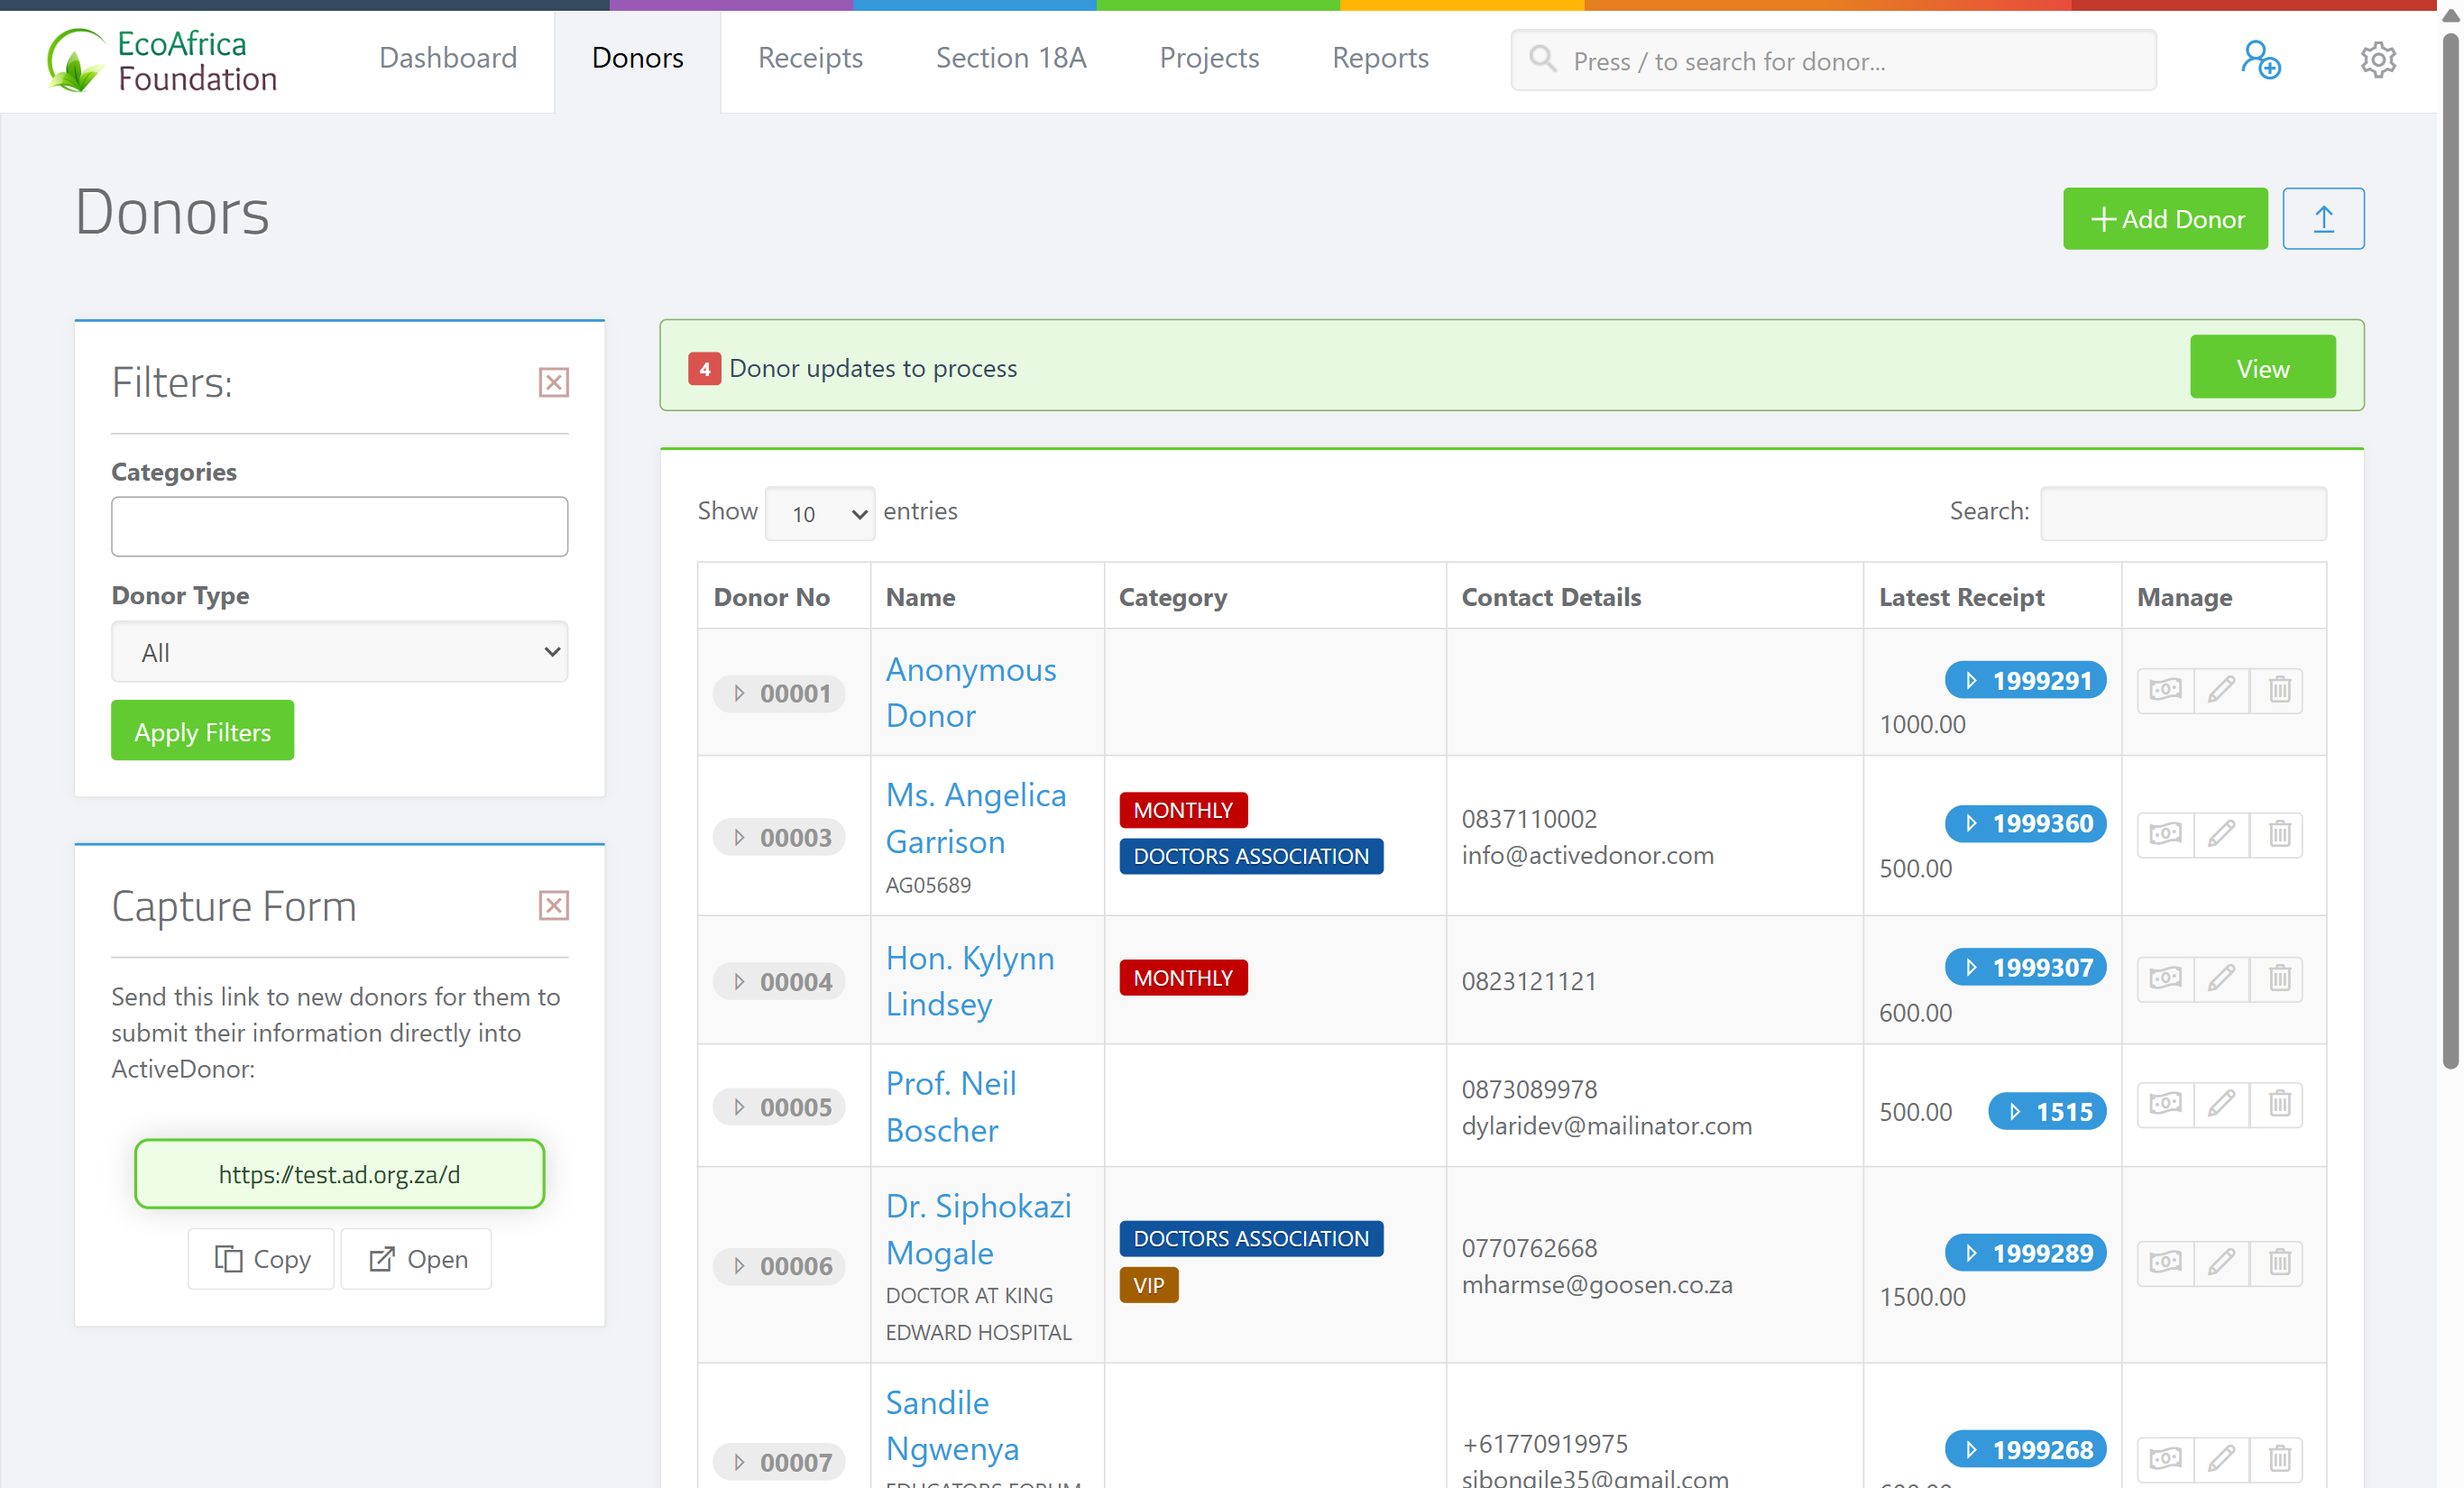Click receipt money icon for Neil Boscher
Viewport: 2464px width, 1488px height.
click(x=2165, y=1104)
